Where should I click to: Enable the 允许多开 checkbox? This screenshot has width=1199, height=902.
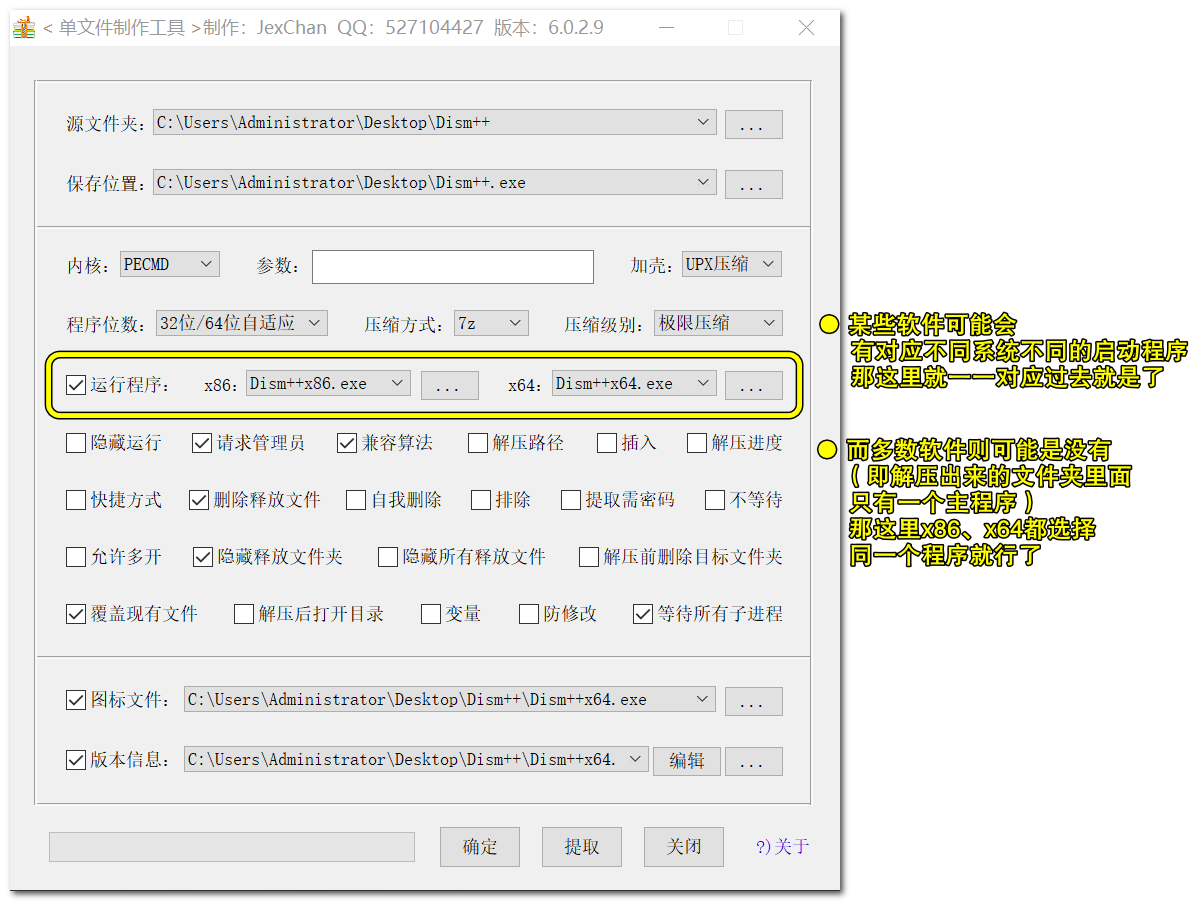76,557
